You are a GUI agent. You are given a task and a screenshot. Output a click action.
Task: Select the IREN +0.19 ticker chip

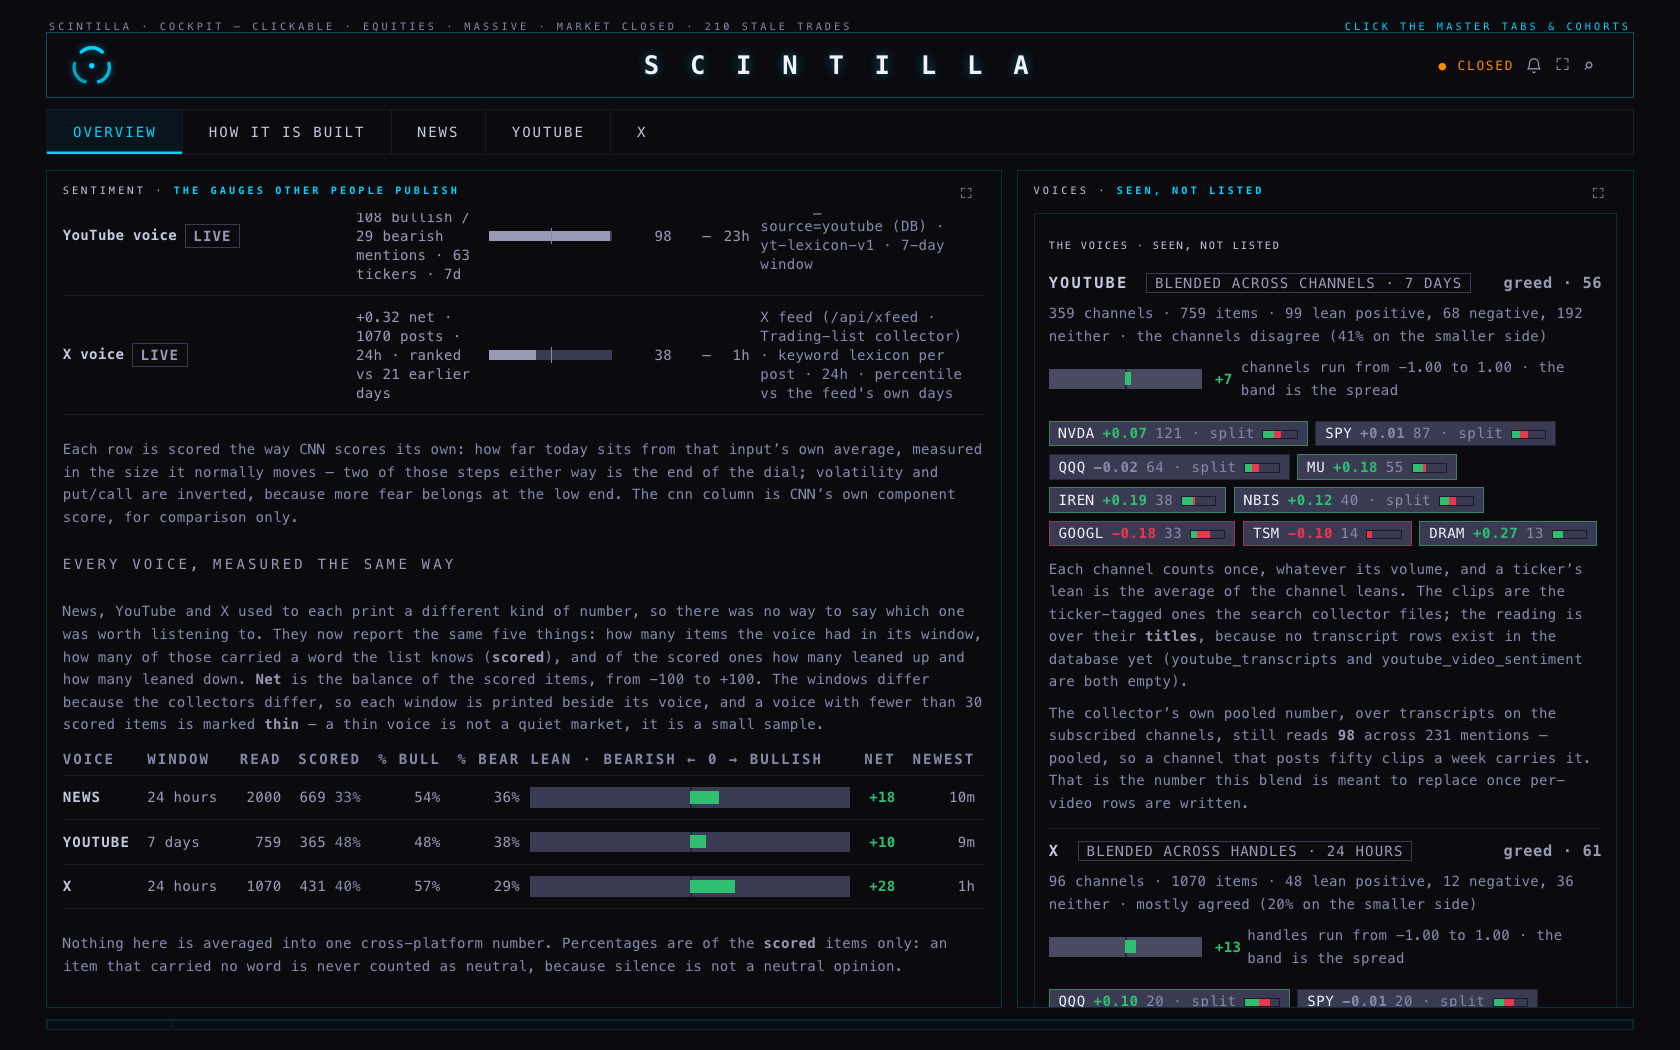click(x=1137, y=500)
